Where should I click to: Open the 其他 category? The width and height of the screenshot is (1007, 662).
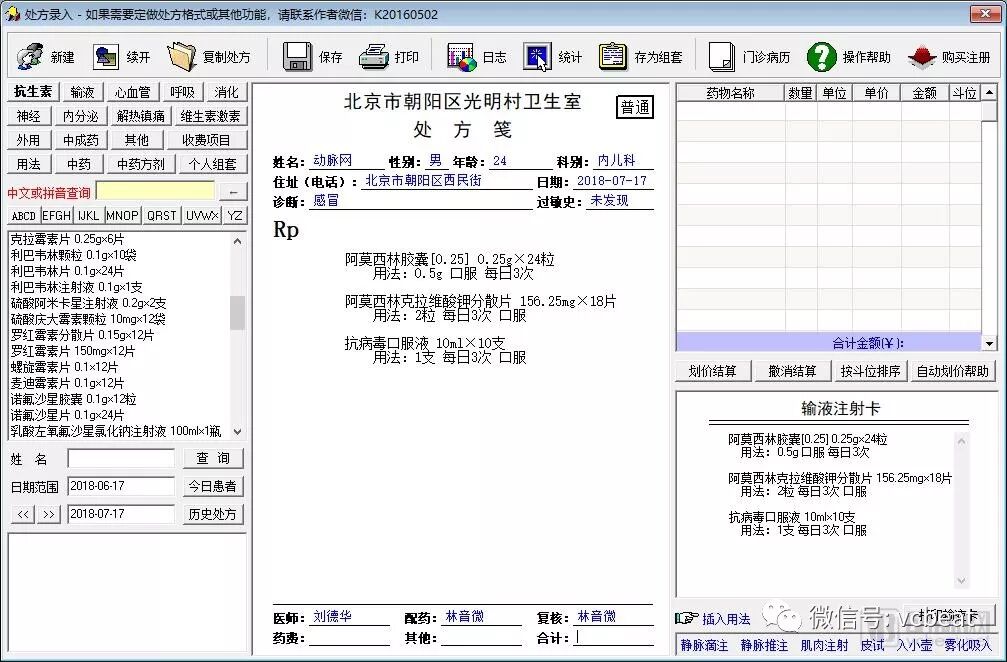(x=136, y=140)
